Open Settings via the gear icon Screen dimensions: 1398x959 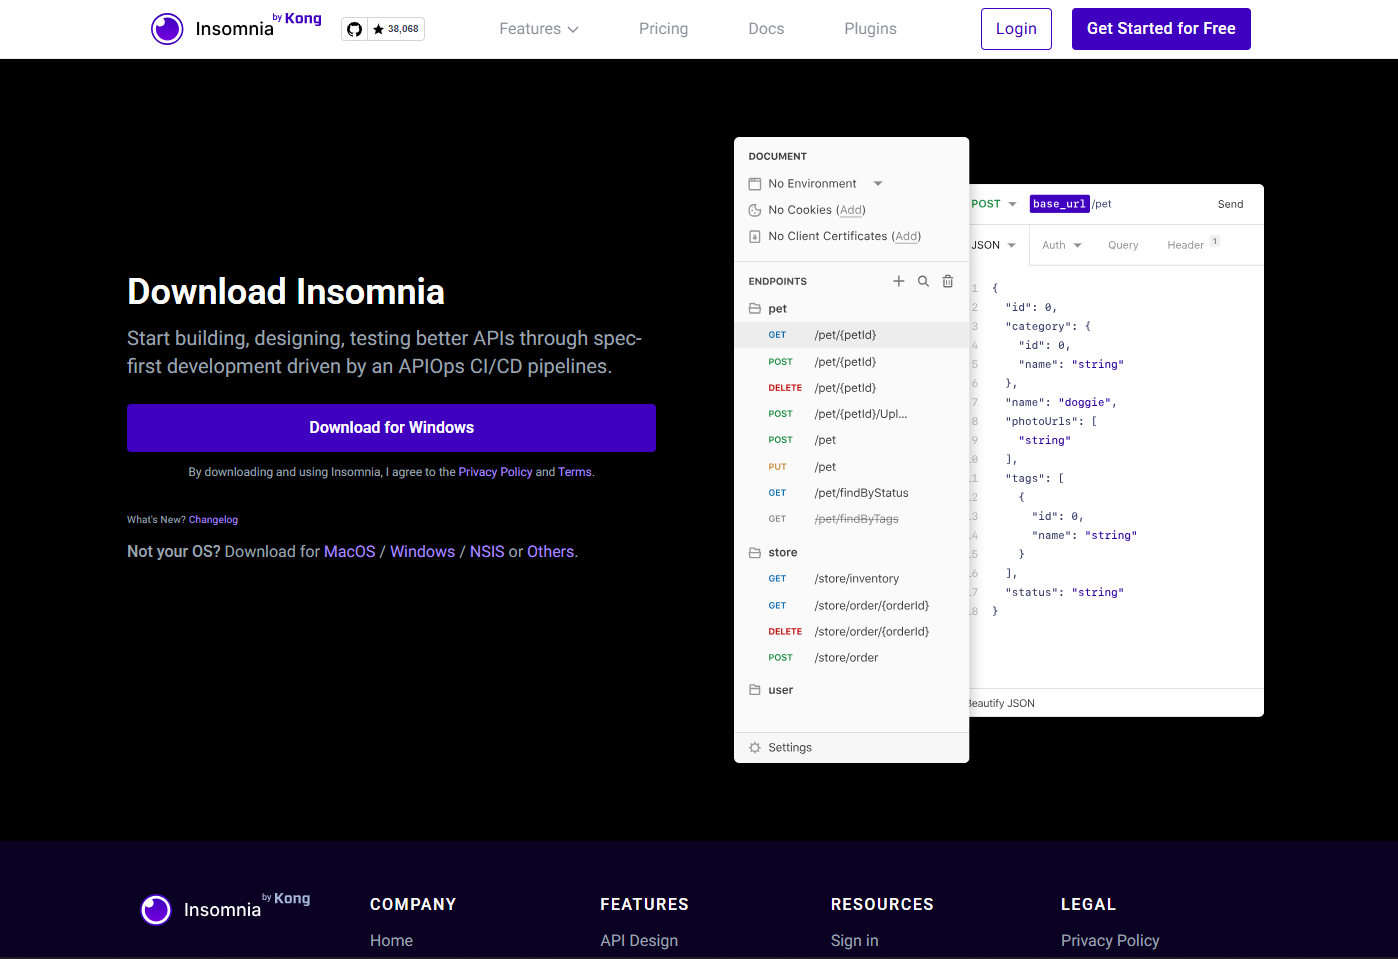click(x=754, y=747)
